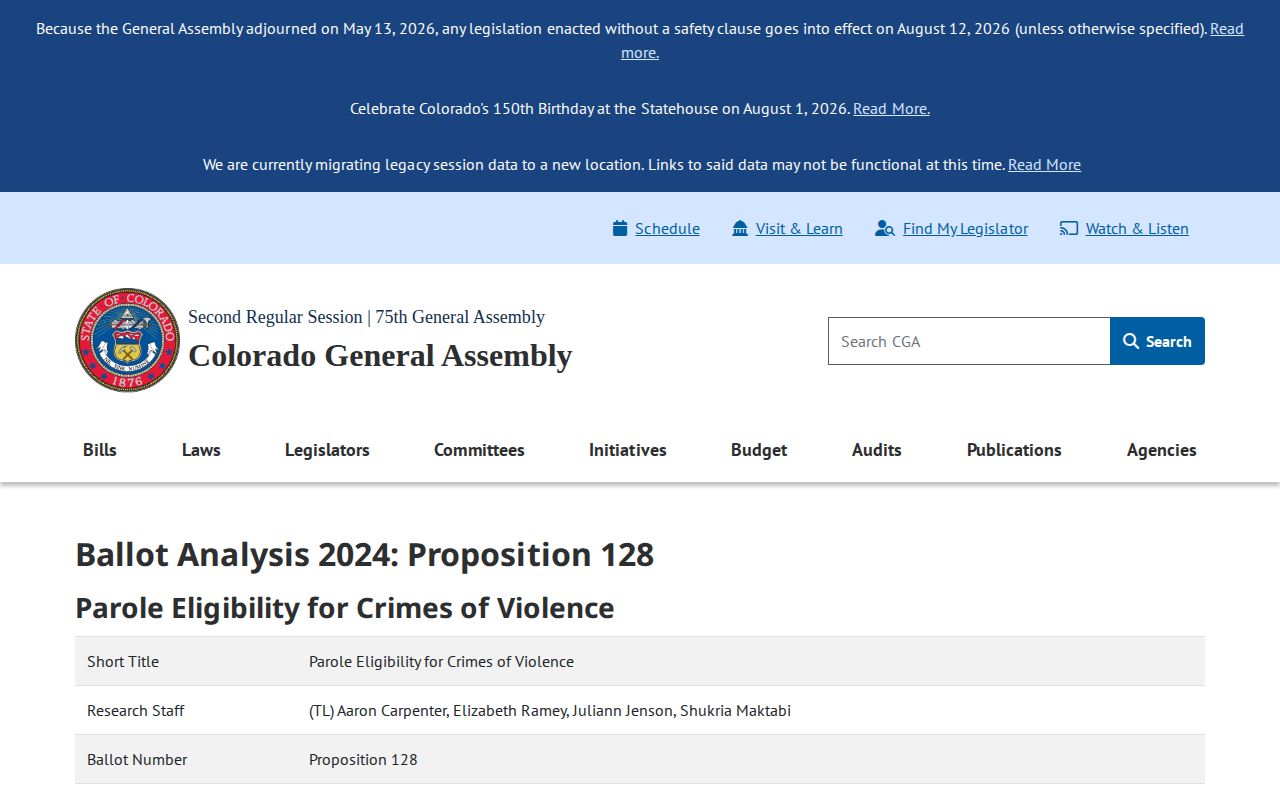Open the Audits menu

click(x=877, y=450)
